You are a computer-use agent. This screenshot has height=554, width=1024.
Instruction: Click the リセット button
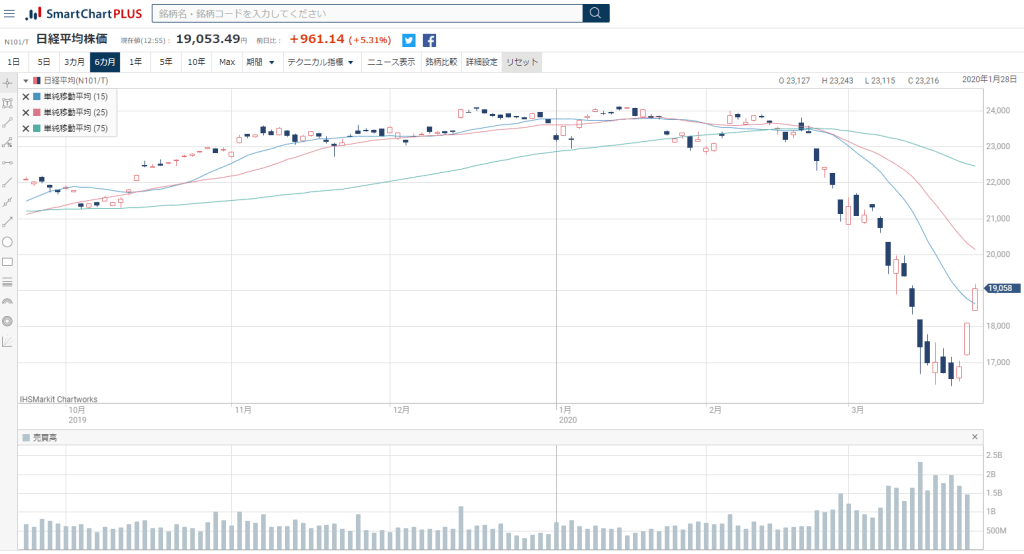[x=522, y=62]
